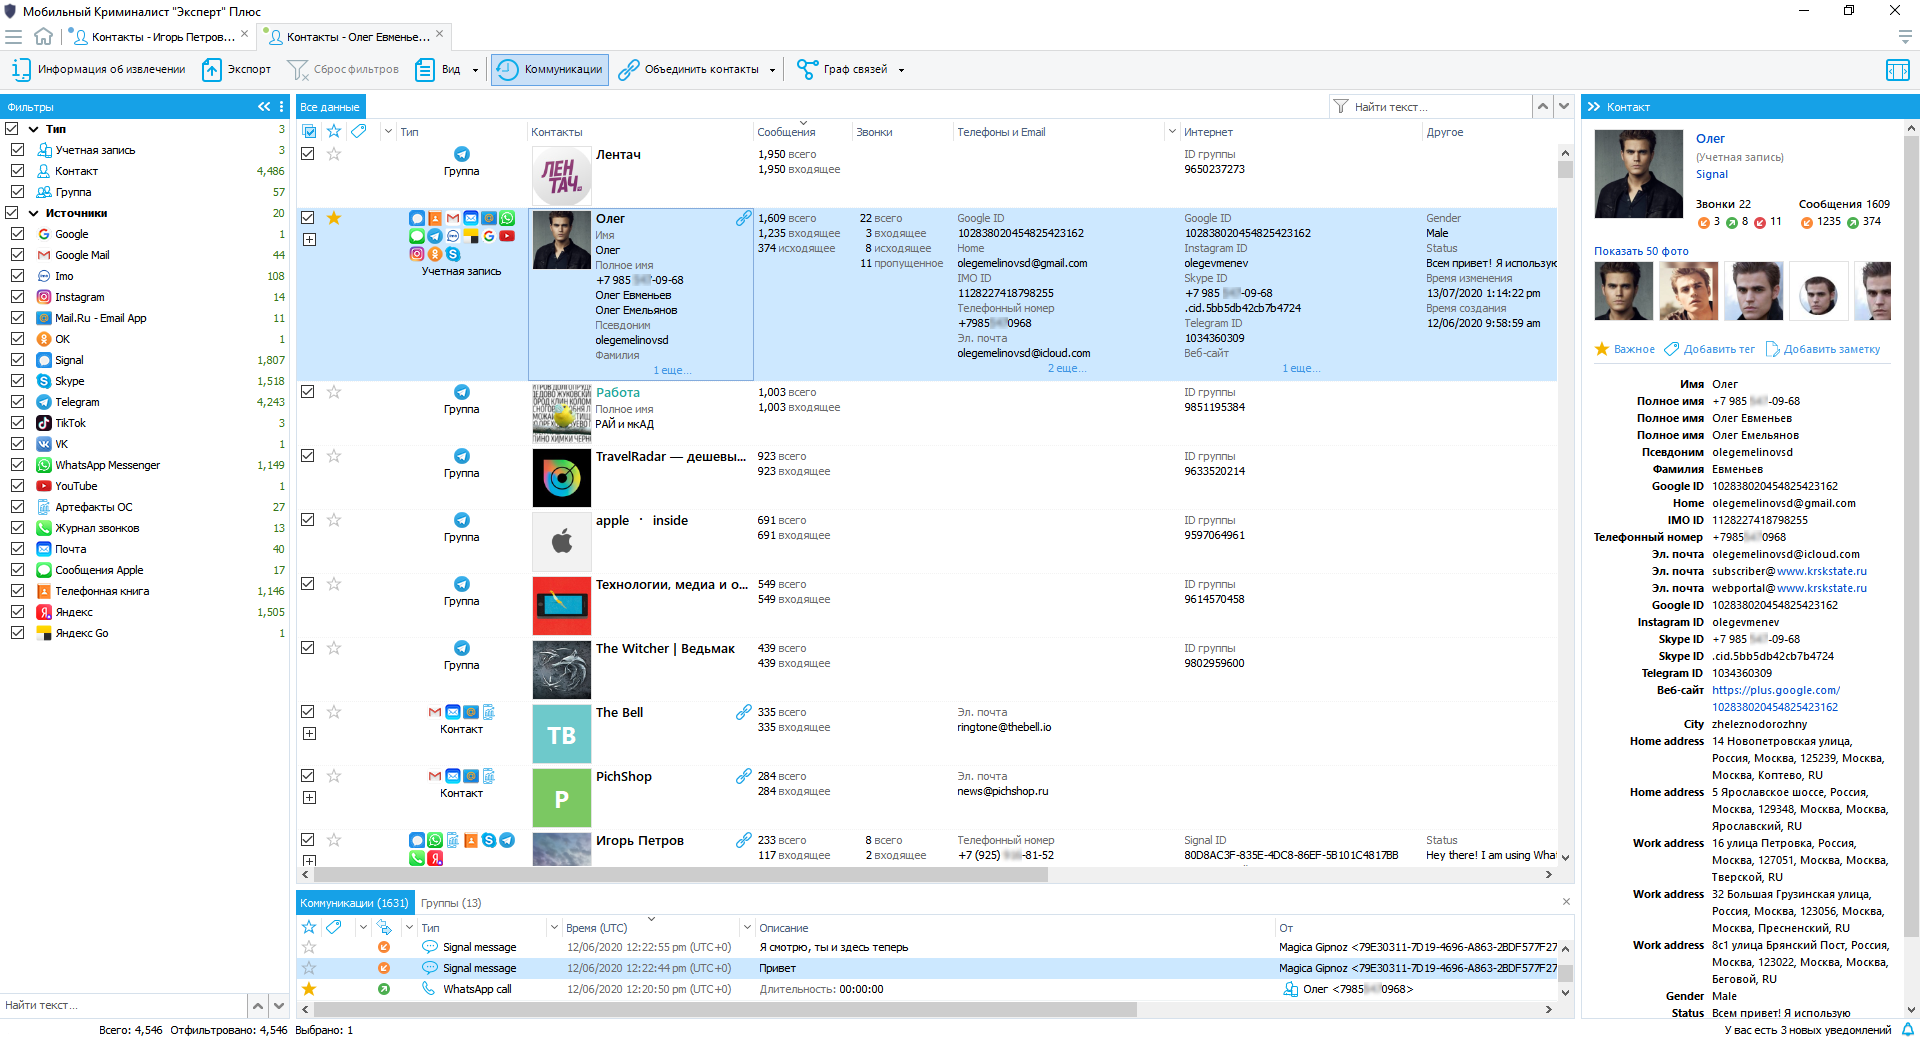
Task: Collapse the Источники filter tree
Action: coord(34,213)
